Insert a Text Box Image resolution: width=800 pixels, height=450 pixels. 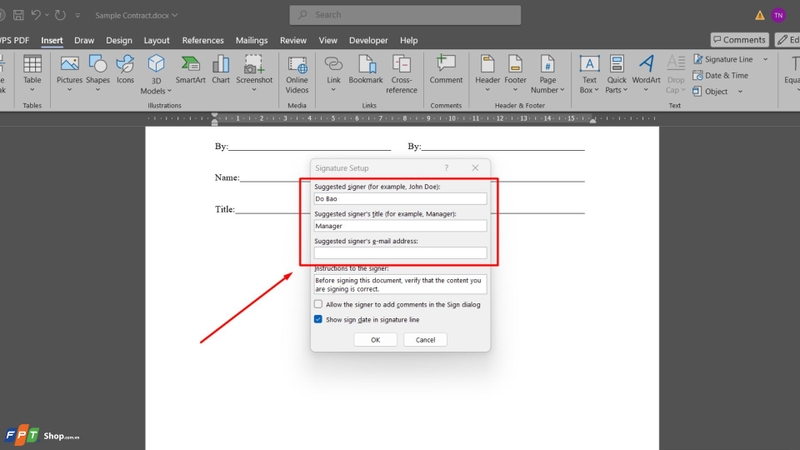(589, 74)
